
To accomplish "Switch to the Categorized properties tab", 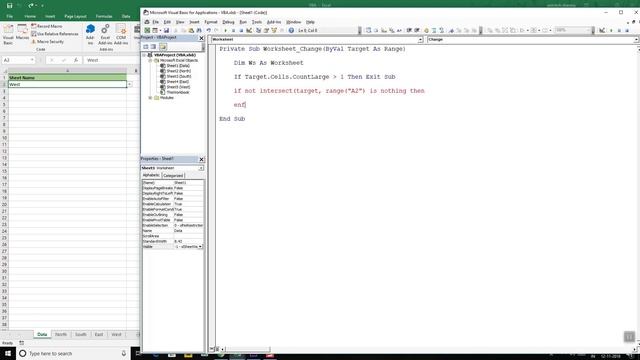I will [173, 176].
